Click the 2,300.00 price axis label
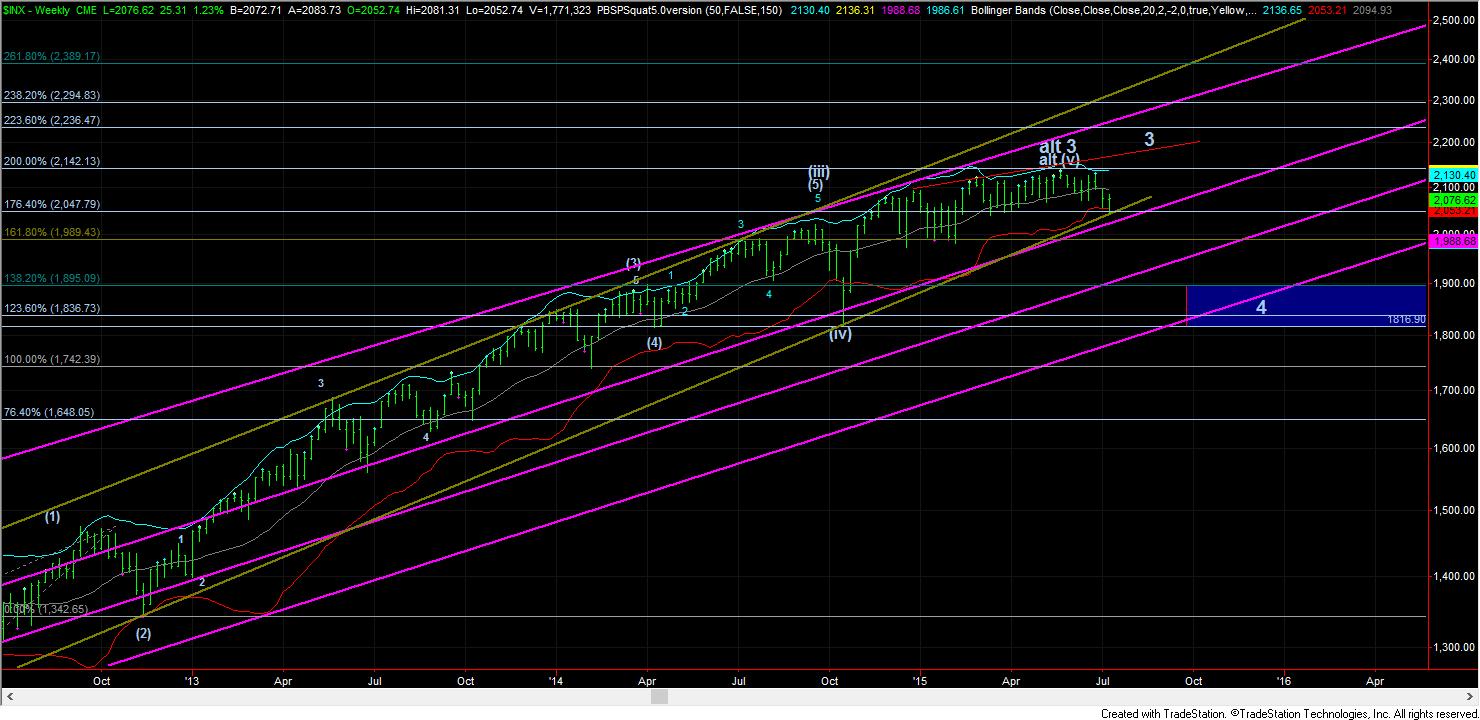The width and height of the screenshot is (1480, 720). 1453,100
